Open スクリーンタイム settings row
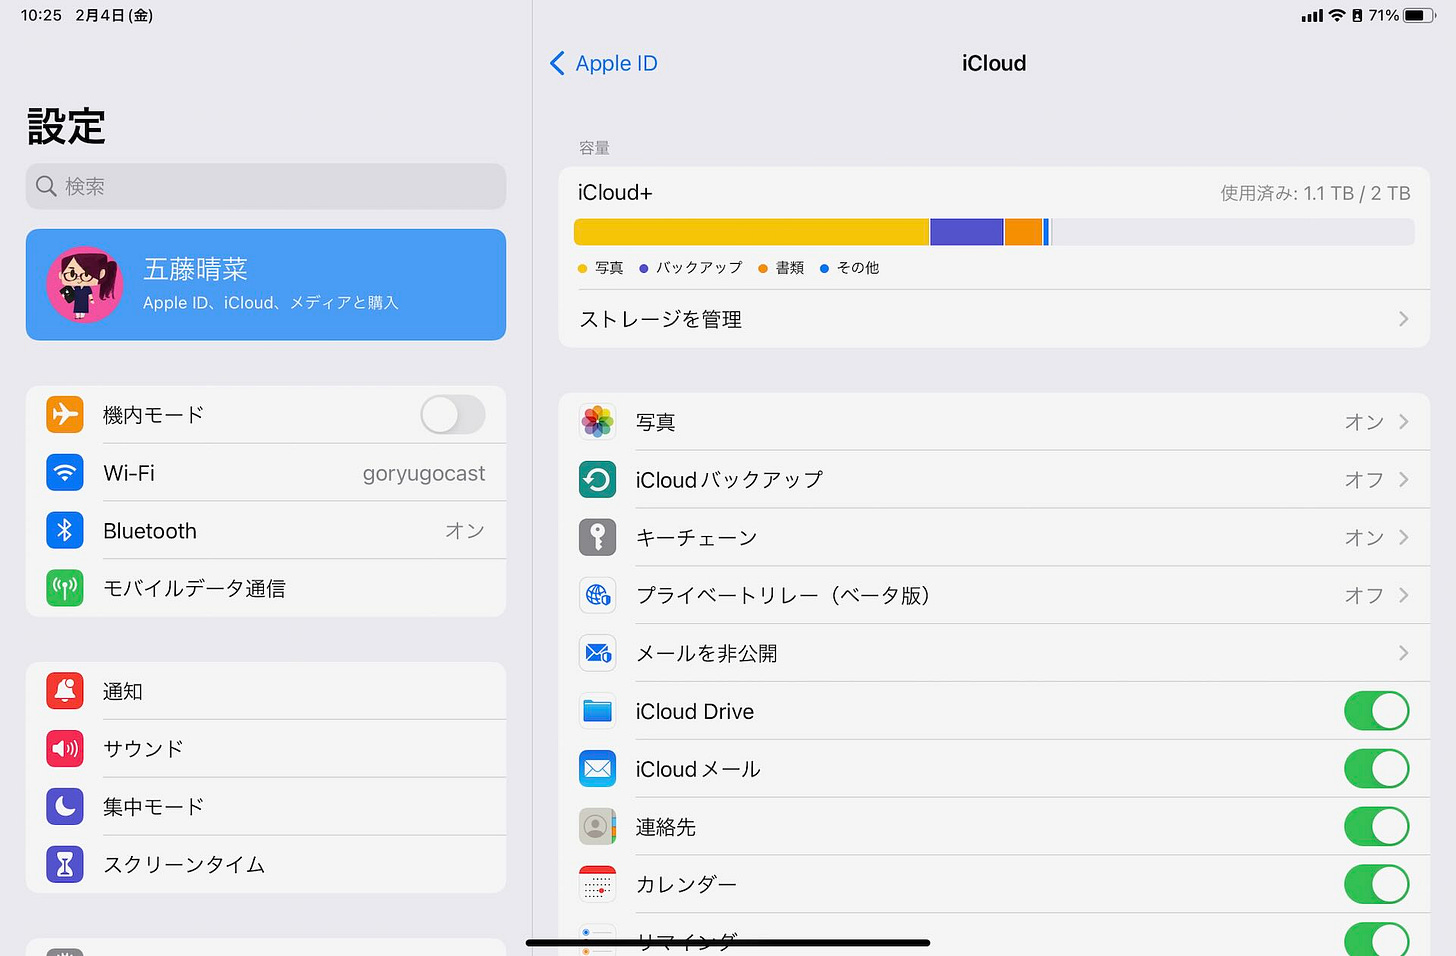Screen dimensions: 1456x956 pyautogui.click(x=266, y=864)
